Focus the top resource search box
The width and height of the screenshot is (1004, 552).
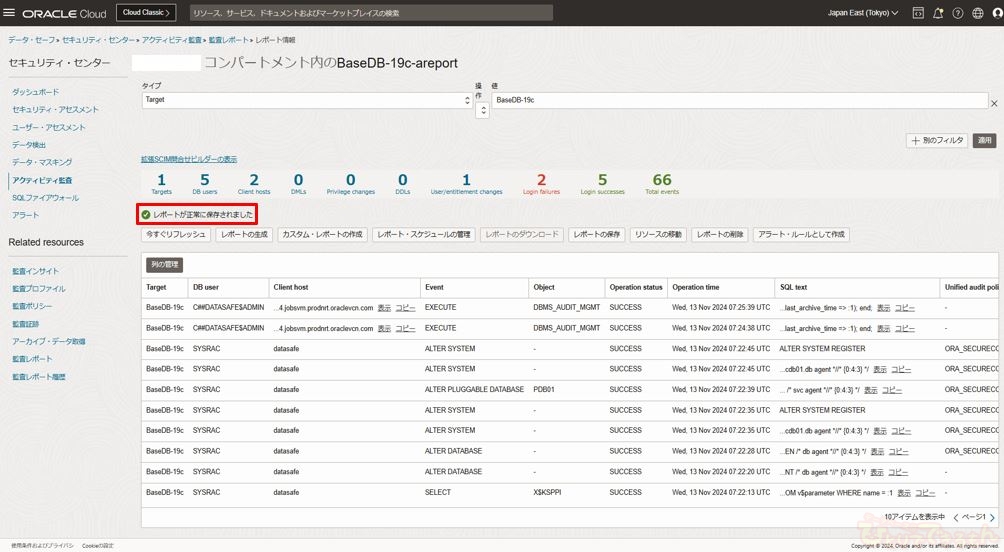[x=371, y=13]
